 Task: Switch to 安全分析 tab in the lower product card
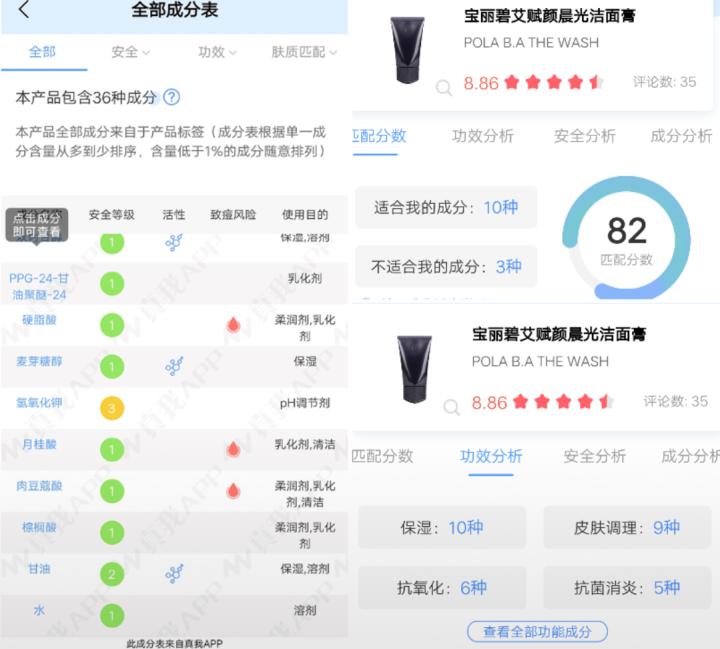(x=595, y=456)
